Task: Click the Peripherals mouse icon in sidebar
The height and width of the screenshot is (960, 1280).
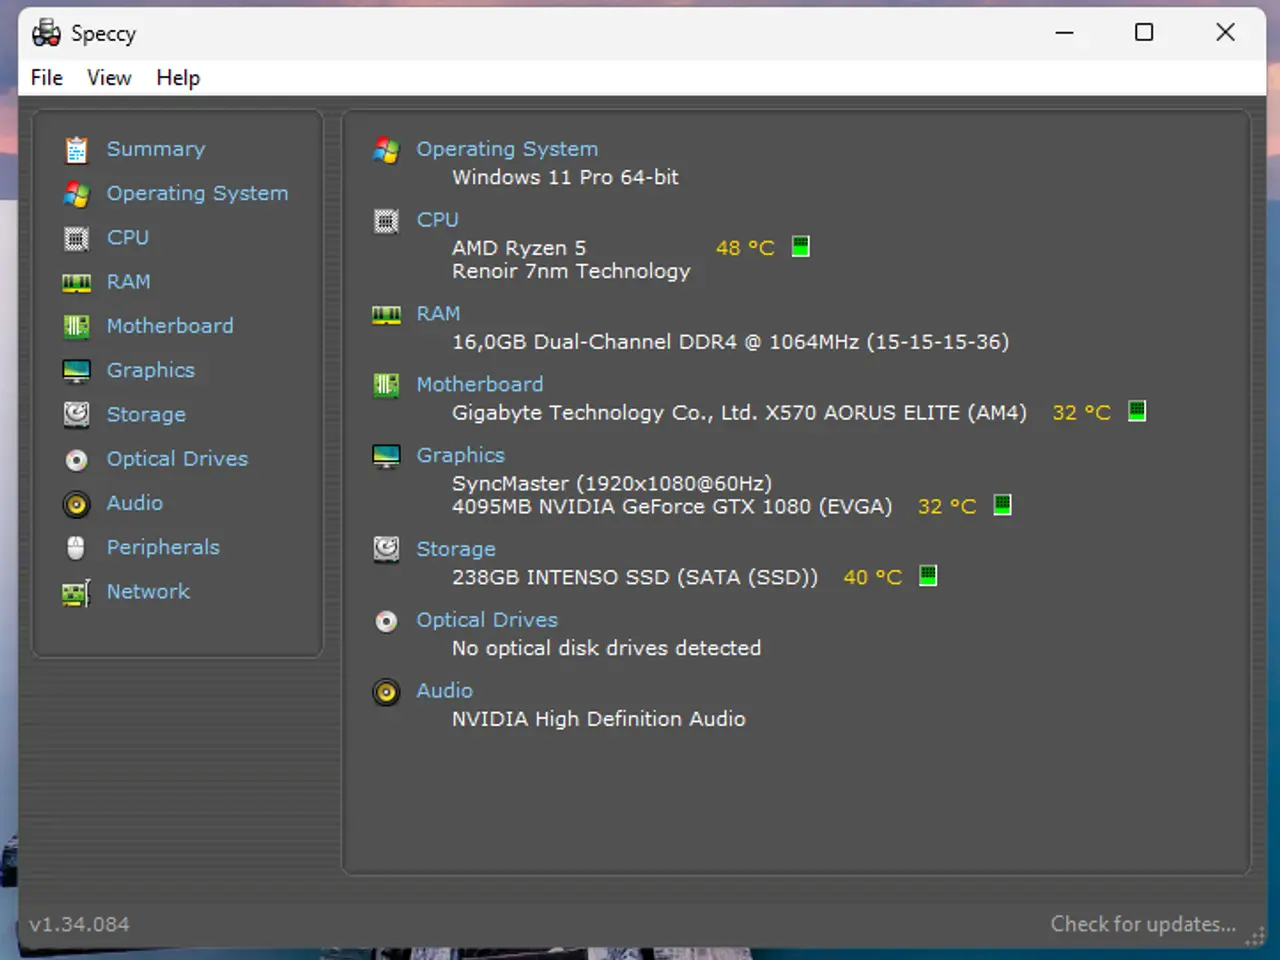Action: (x=77, y=548)
